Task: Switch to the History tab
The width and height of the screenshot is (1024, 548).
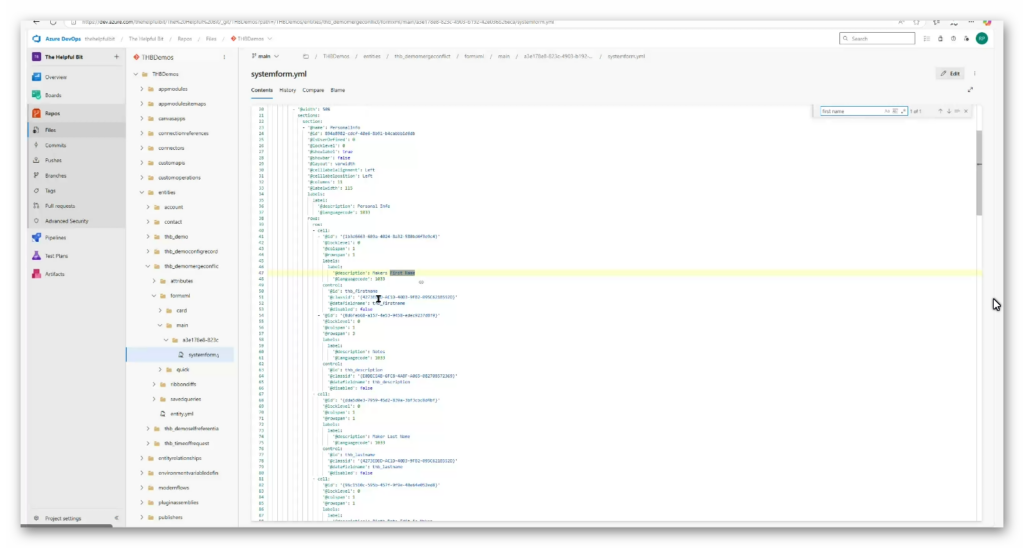Action: click(x=287, y=90)
